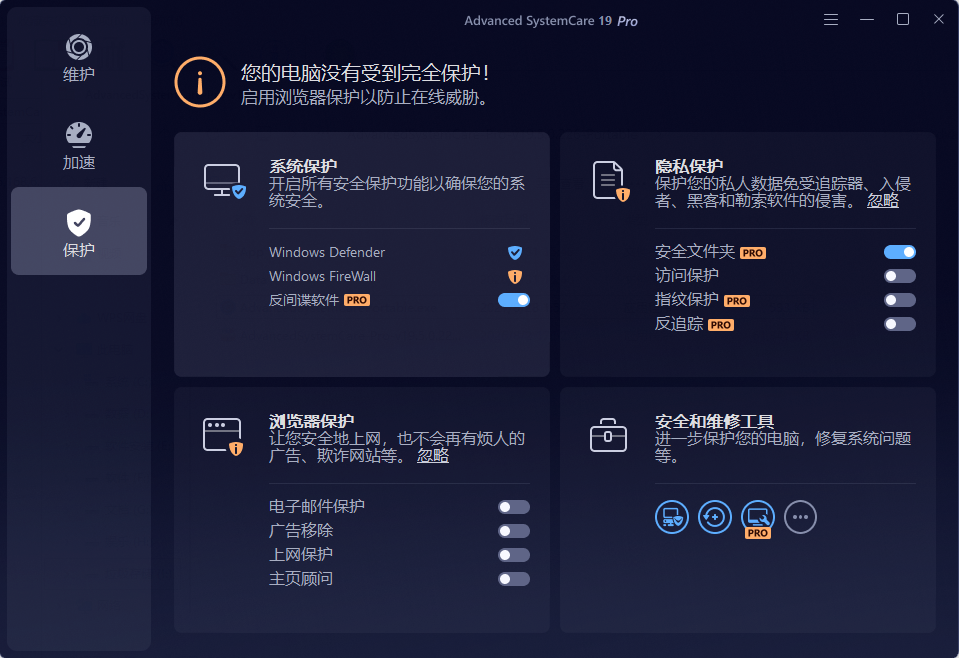Image resolution: width=959 pixels, height=658 pixels.
Task: Toggle 反间谍软件 switch off
Action: (514, 300)
